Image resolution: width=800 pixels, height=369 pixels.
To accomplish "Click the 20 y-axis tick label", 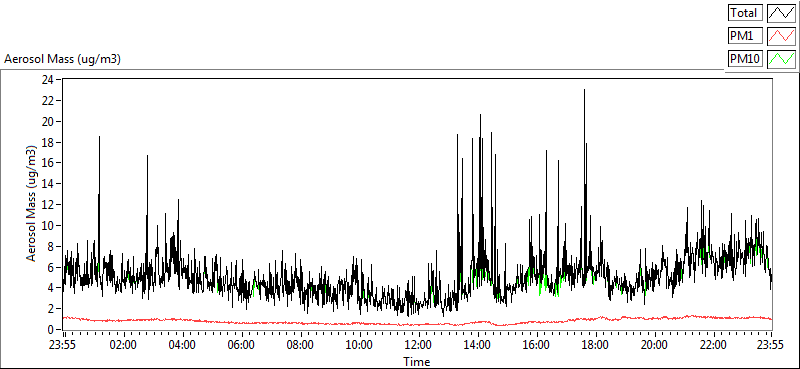I will coord(48,121).
